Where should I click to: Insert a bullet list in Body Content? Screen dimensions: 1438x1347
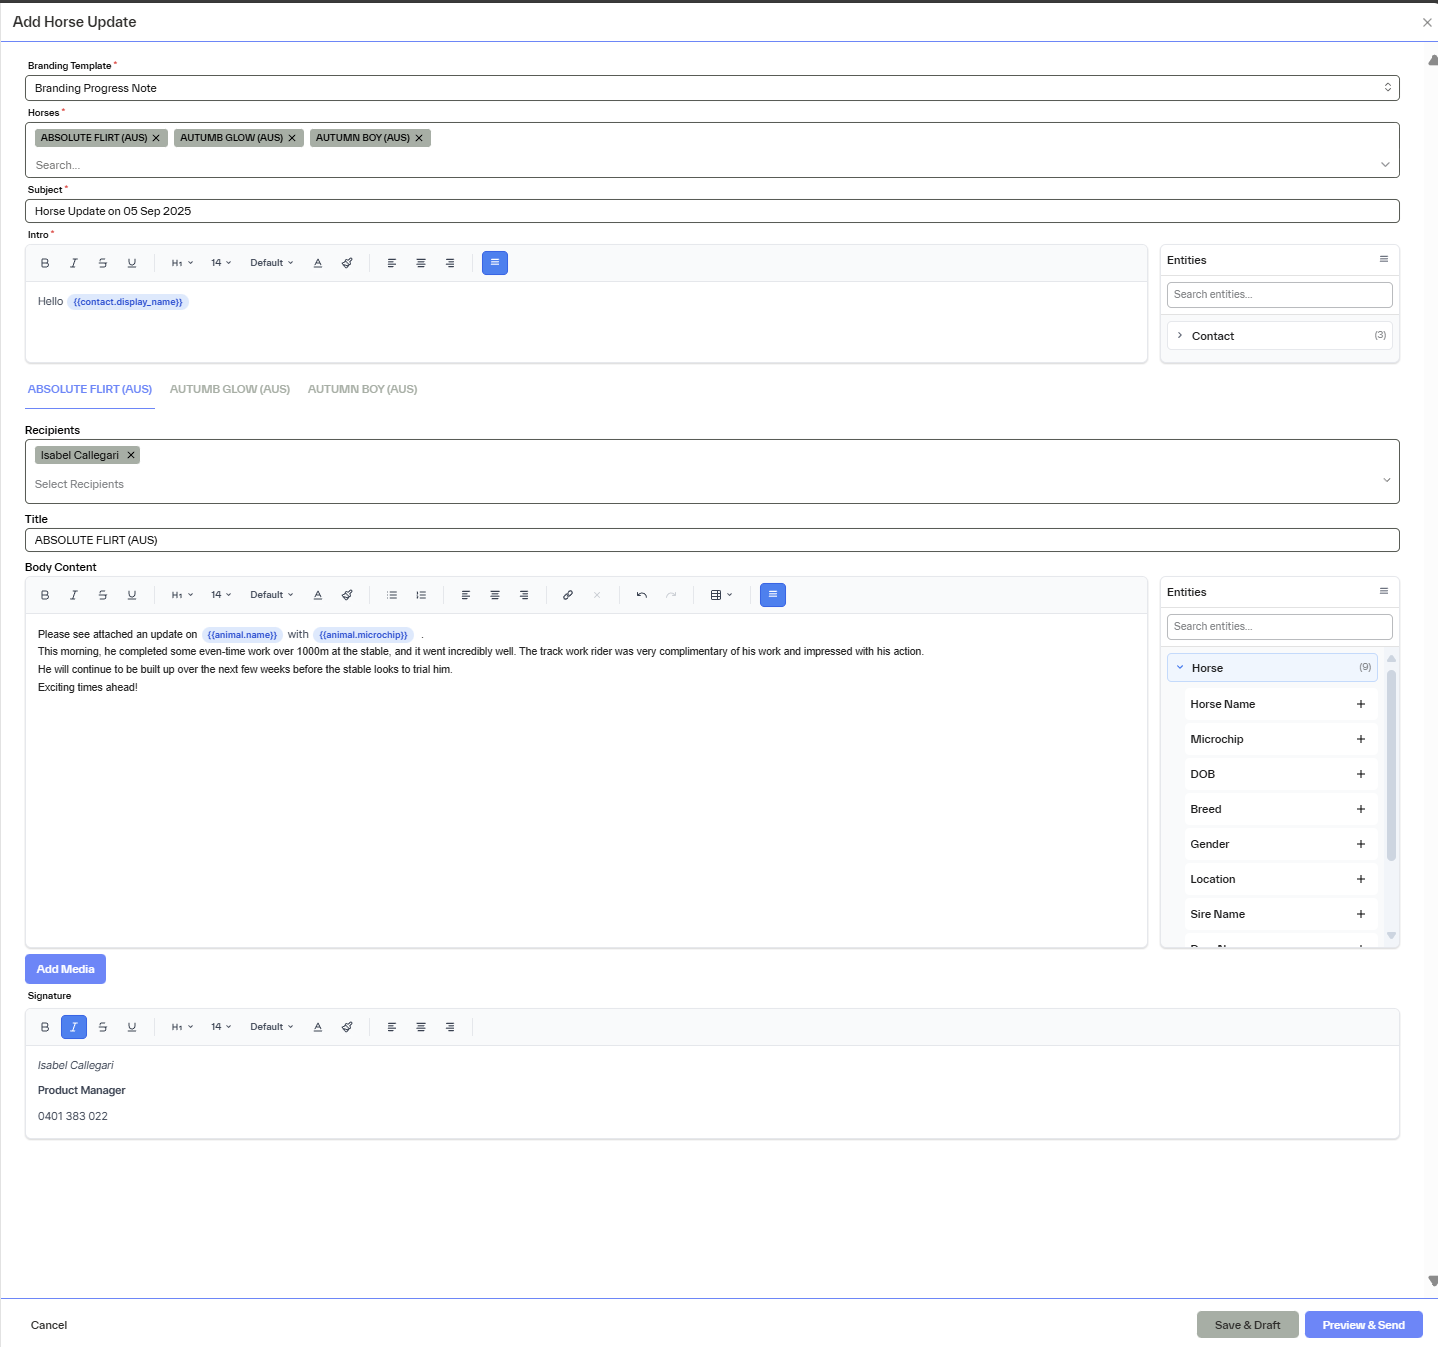(x=392, y=595)
